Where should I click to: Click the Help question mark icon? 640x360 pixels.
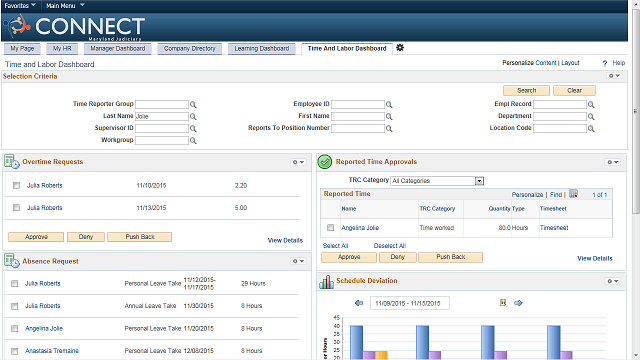(x=605, y=63)
